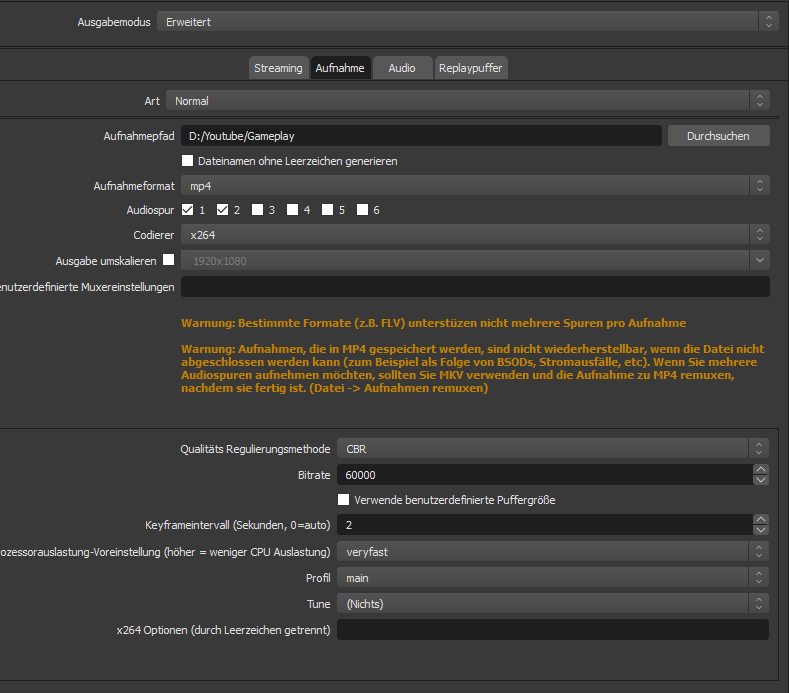Increase the Bitrate with the up arrow
The image size is (789, 693).
pyautogui.click(x=761, y=470)
